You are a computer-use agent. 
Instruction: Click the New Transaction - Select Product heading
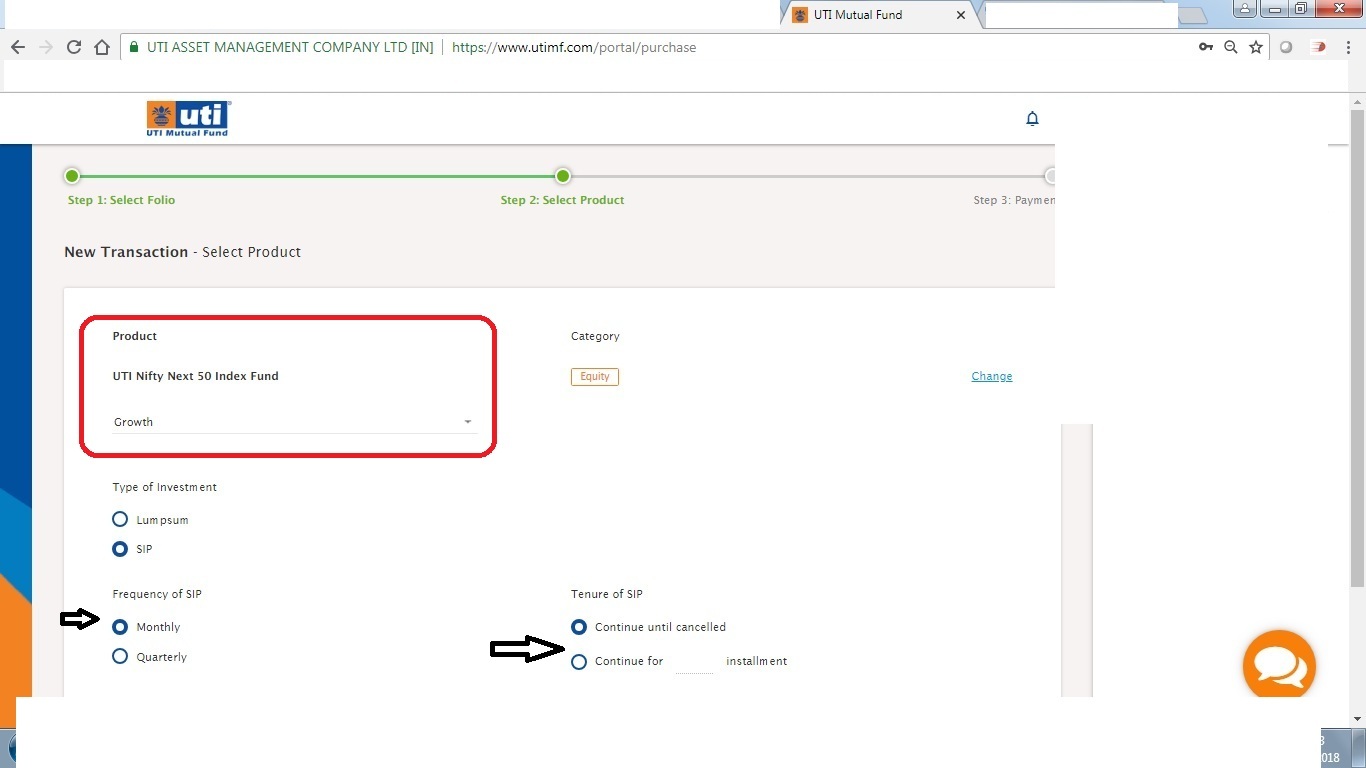[x=182, y=252]
